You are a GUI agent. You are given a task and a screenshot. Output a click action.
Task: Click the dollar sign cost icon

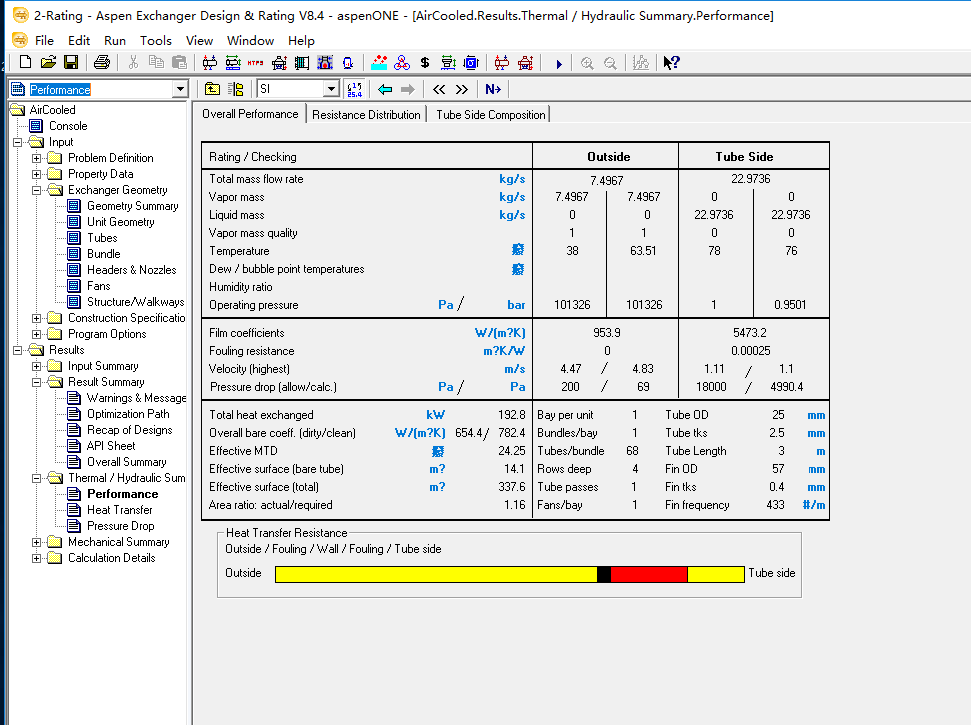click(x=425, y=63)
